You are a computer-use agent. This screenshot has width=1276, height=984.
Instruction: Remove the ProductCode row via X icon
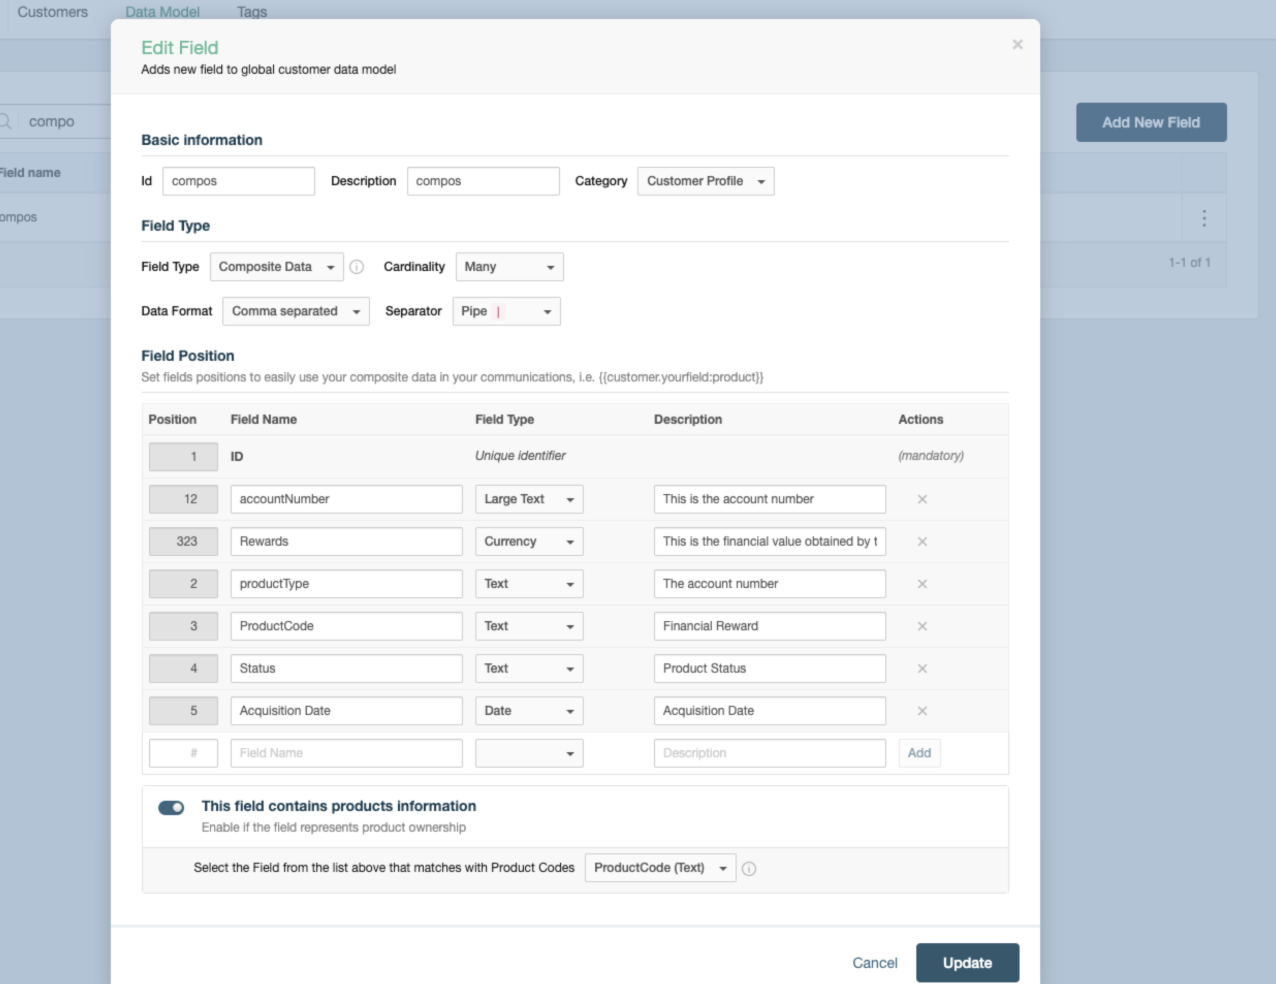pyautogui.click(x=922, y=626)
